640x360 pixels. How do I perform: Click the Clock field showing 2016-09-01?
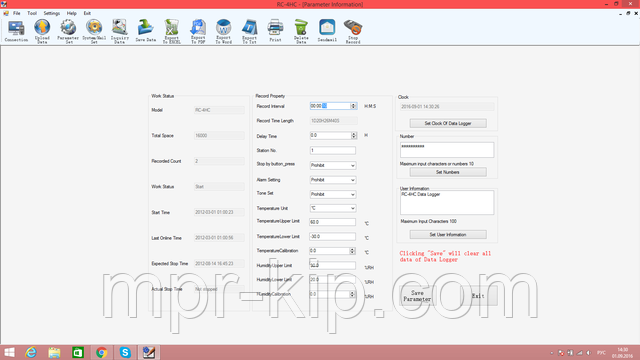tap(447, 107)
